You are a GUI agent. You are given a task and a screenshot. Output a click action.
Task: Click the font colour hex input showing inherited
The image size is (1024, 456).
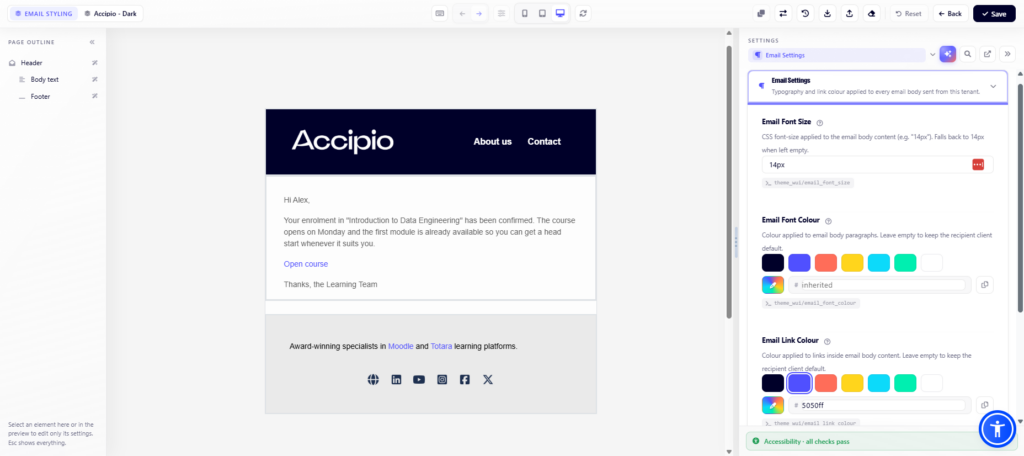point(880,285)
